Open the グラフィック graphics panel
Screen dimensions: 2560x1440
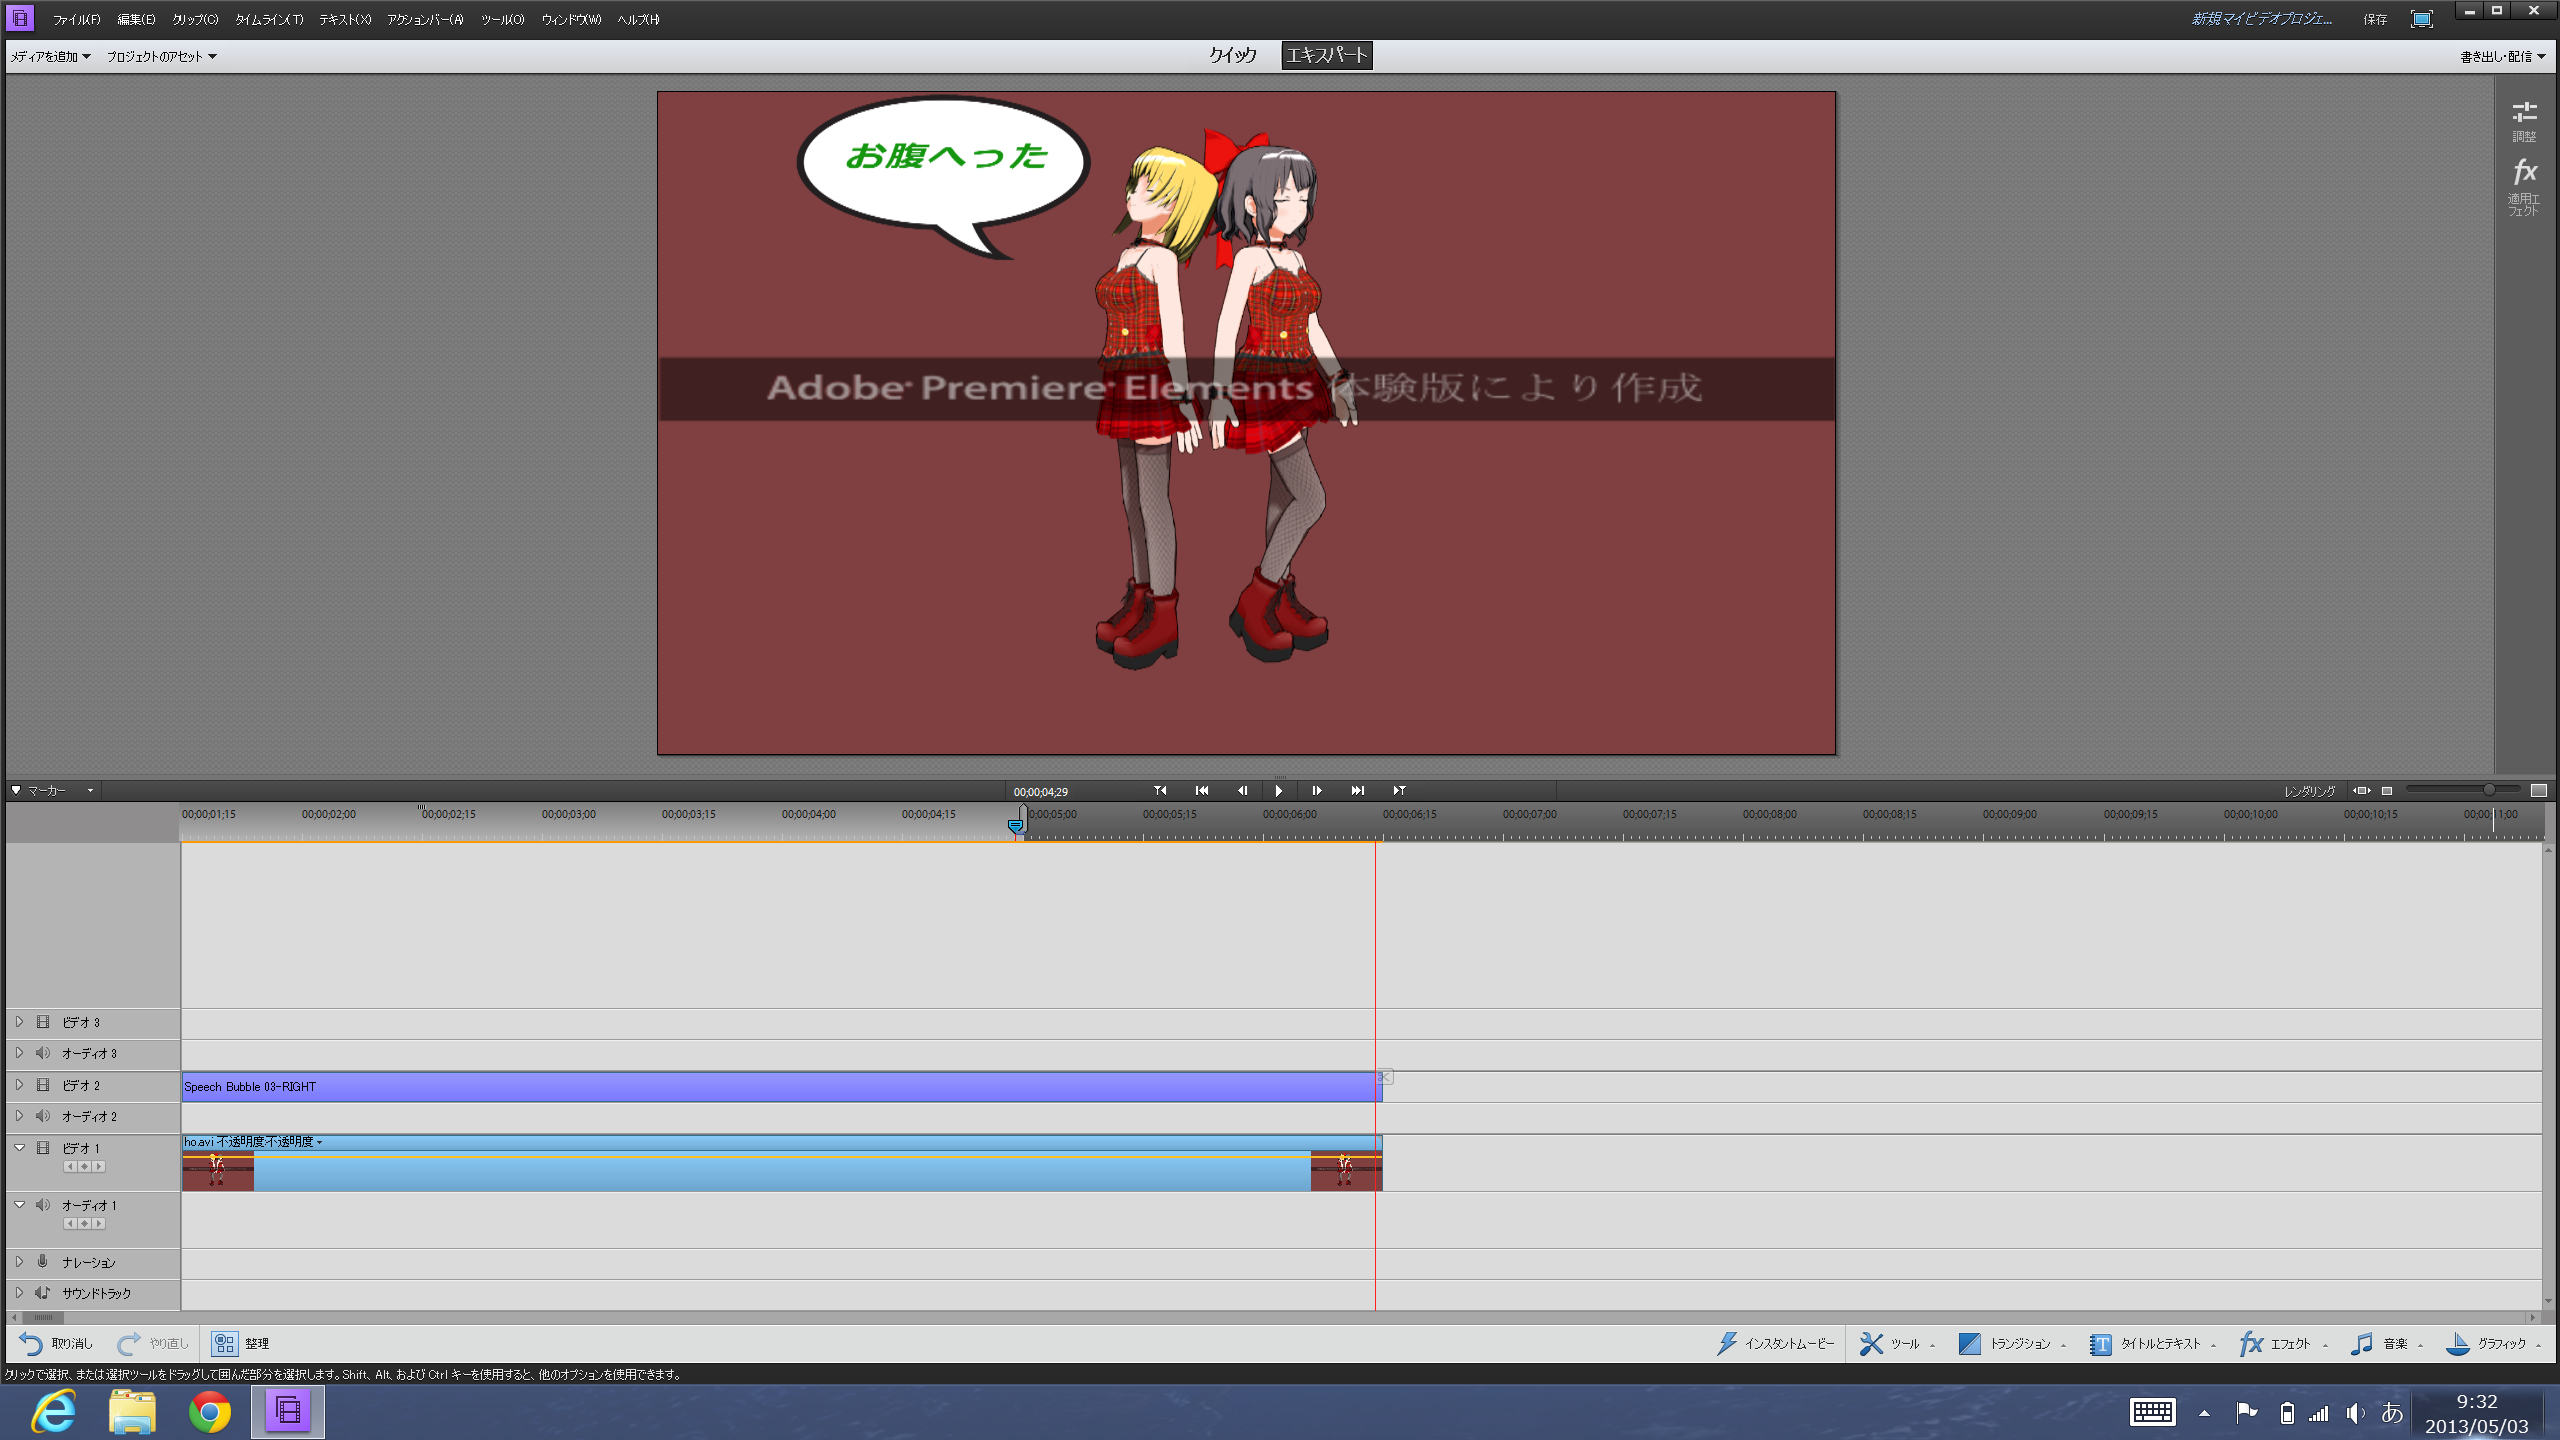pyautogui.click(x=2457, y=1343)
